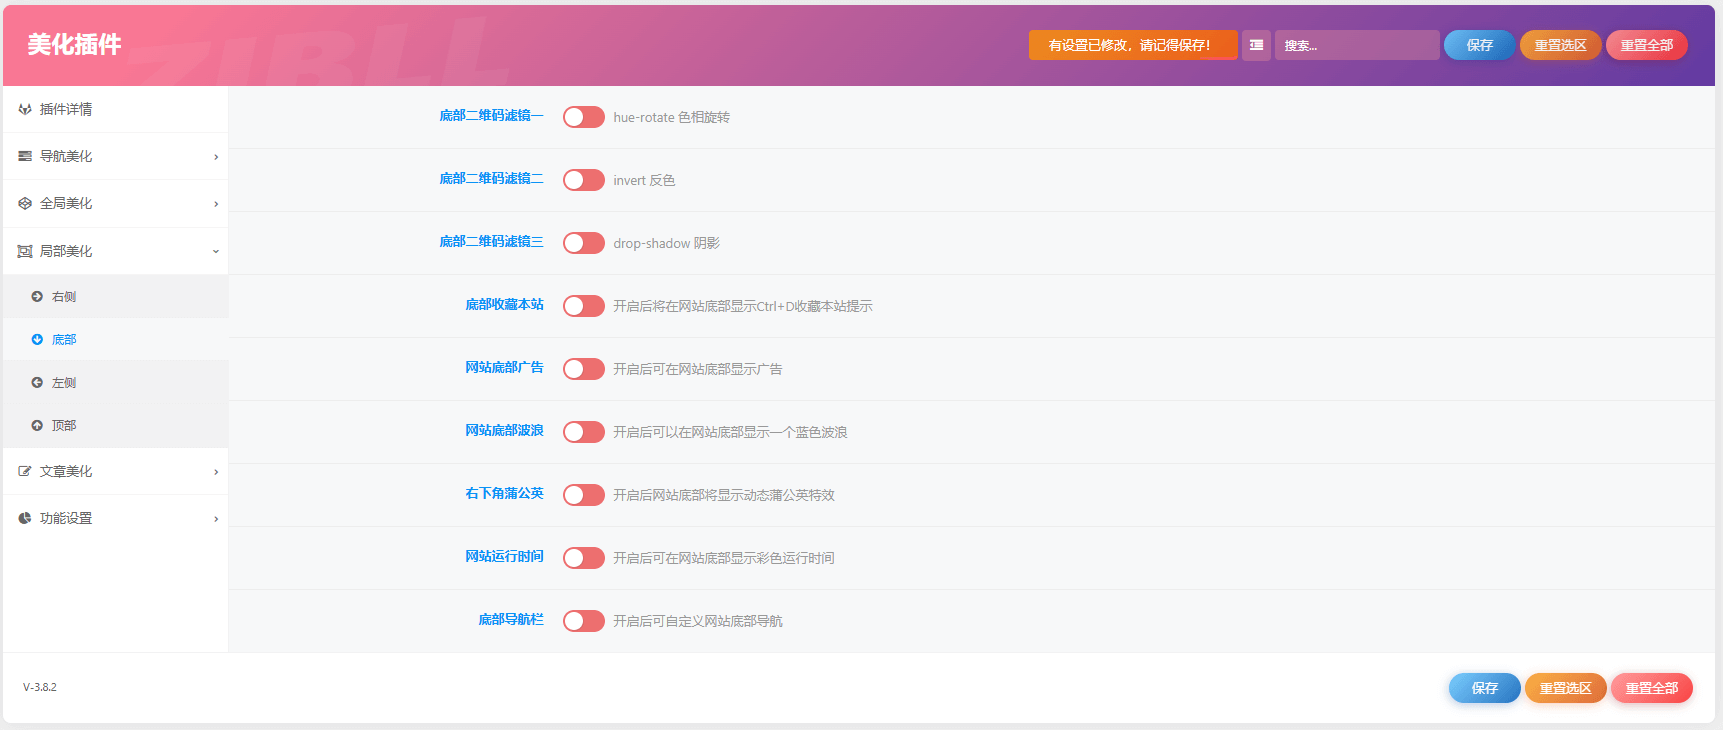
Task: Click the 左侧 arrow icon
Action: tap(37, 382)
